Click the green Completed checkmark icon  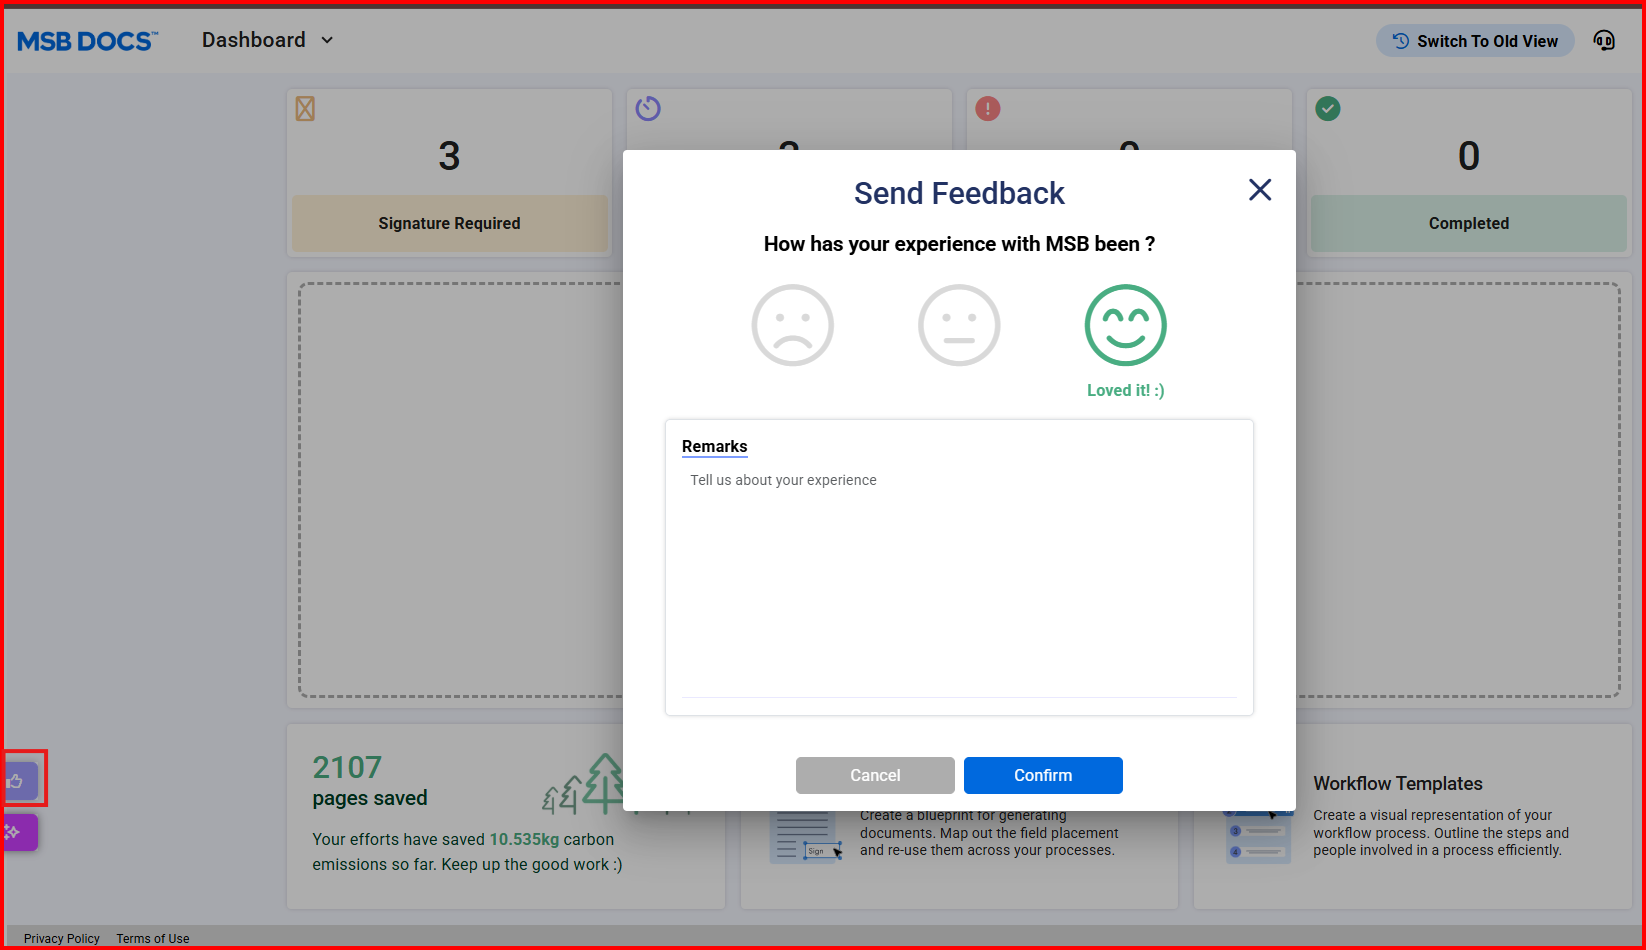point(1328,108)
